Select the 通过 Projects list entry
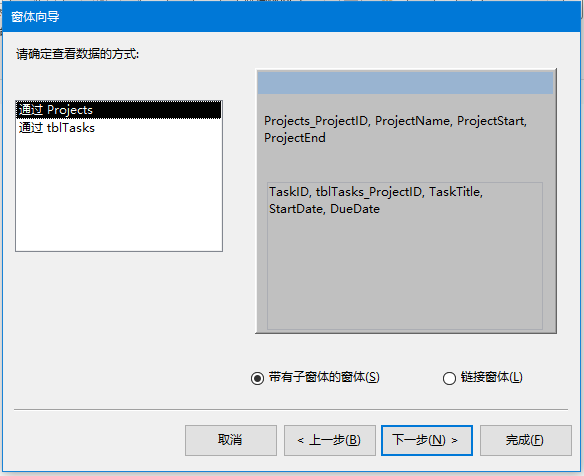This screenshot has height=476, width=584. 119,110
